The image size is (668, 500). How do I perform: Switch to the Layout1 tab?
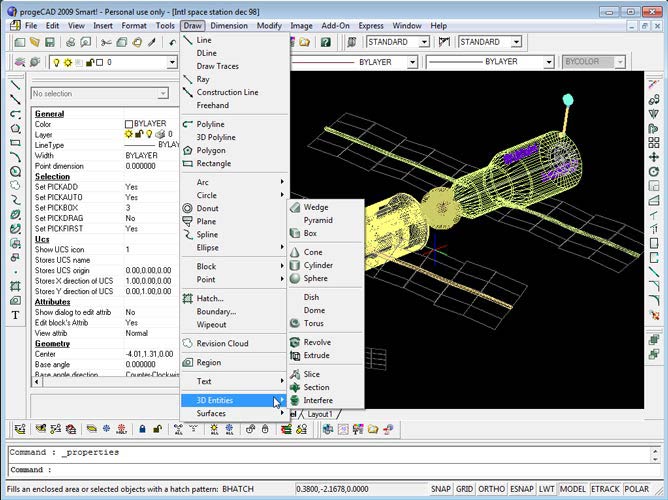tap(320, 414)
